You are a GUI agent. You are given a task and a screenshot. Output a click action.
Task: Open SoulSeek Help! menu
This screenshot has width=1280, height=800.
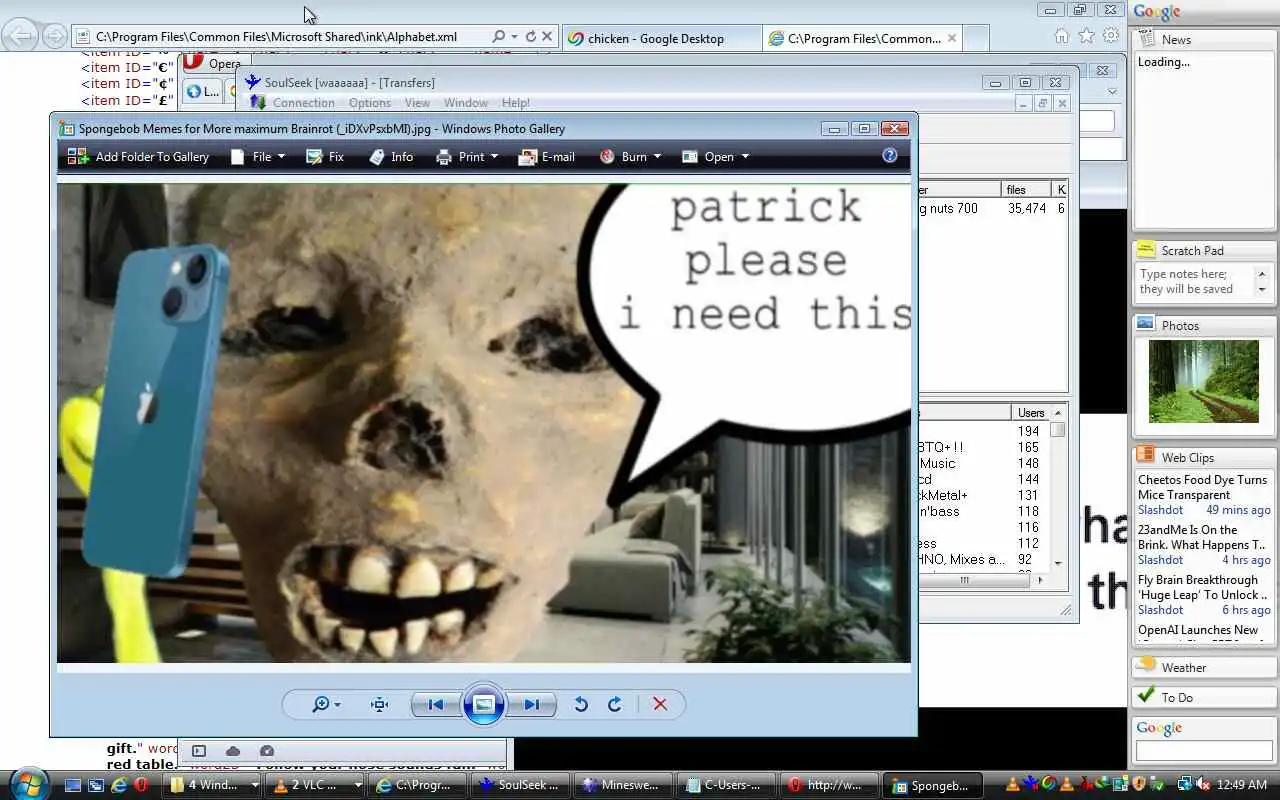point(516,103)
